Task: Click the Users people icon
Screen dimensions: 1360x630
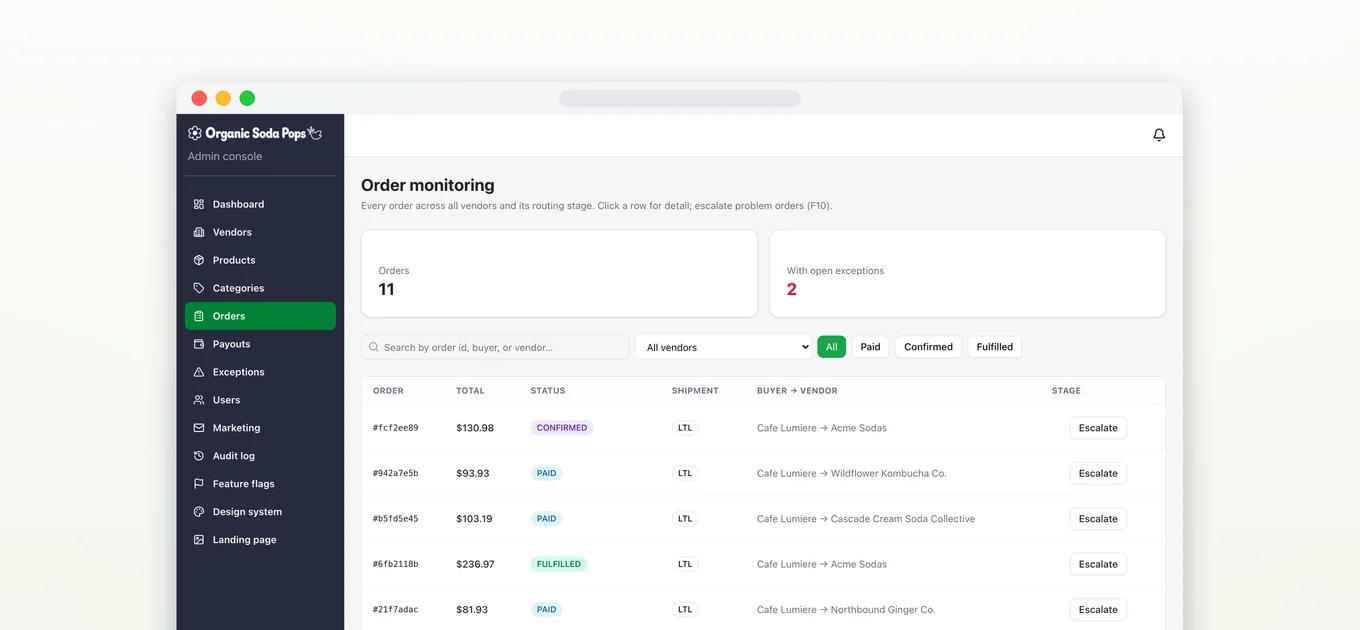Action: (199, 400)
